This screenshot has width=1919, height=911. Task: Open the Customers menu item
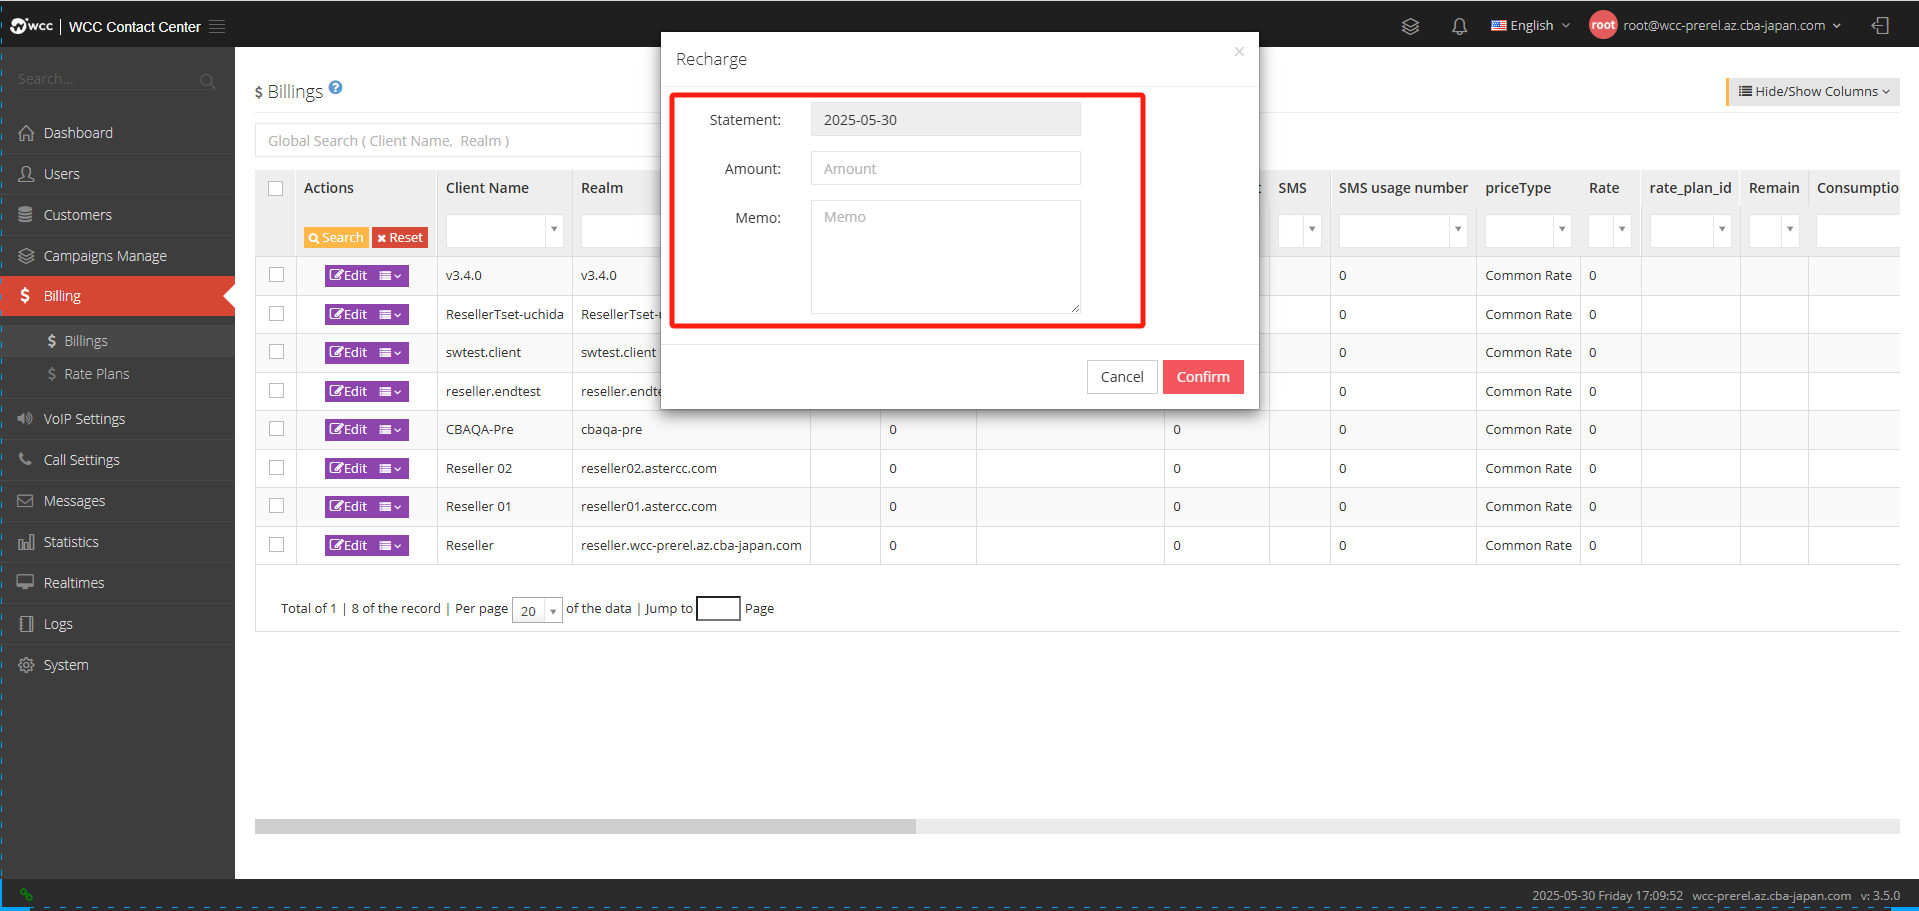click(x=118, y=215)
